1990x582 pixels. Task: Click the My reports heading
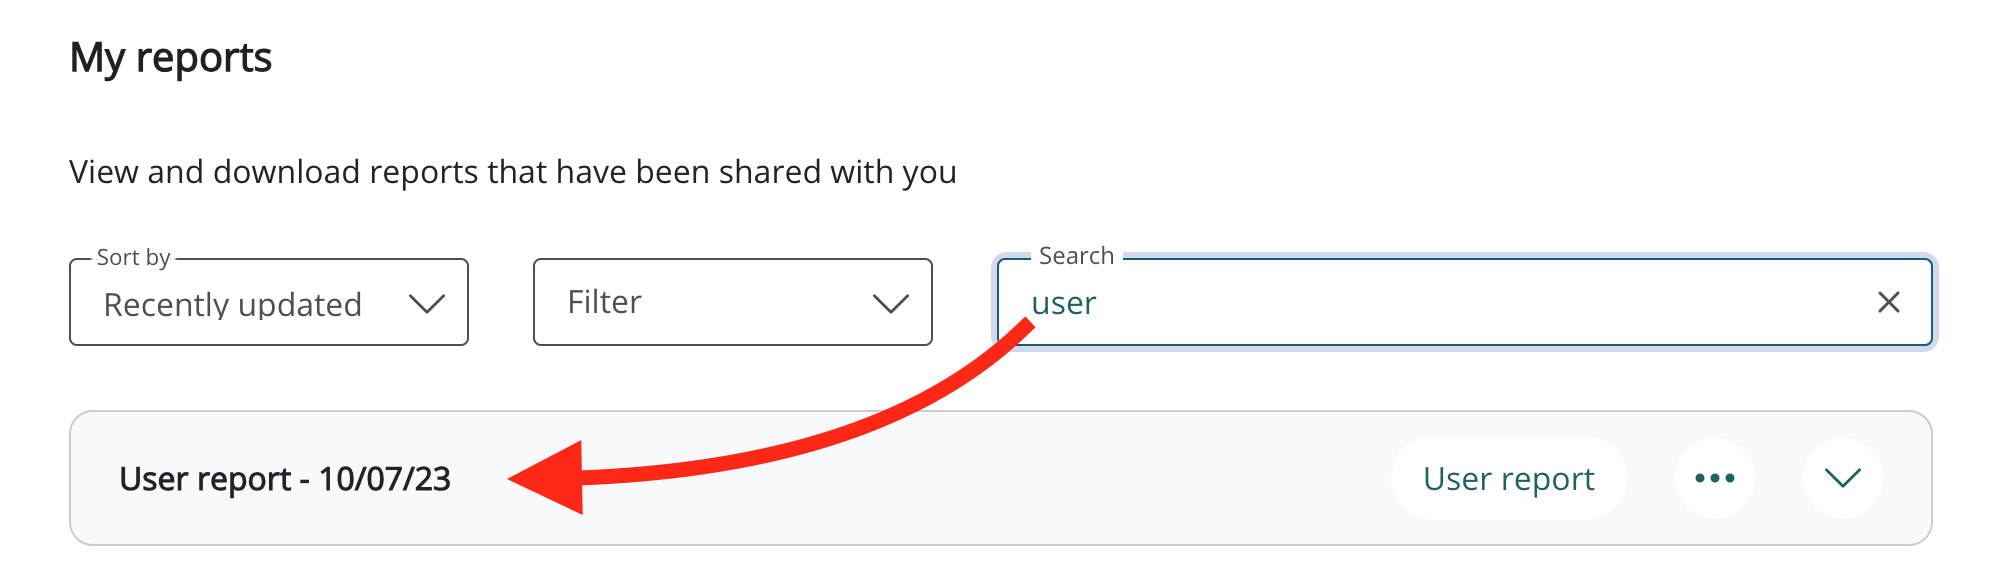[170, 57]
